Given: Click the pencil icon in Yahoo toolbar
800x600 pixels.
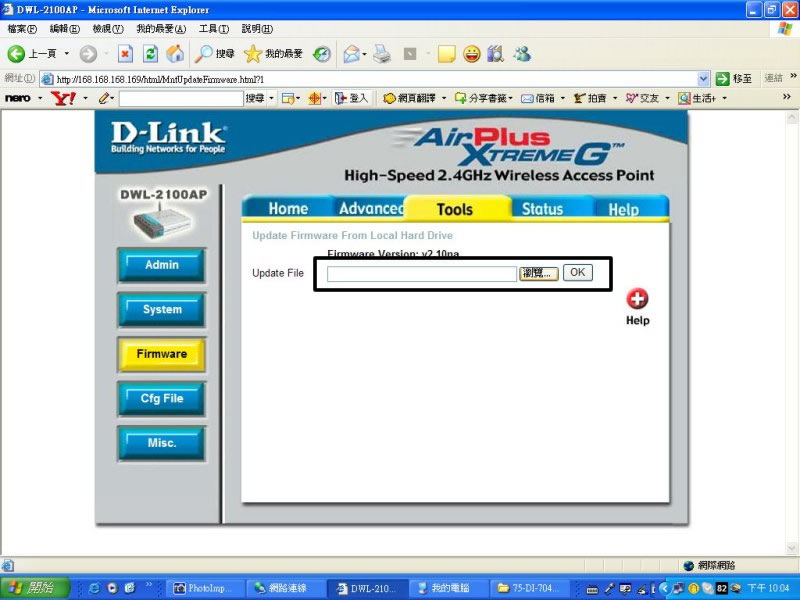Looking at the screenshot, I should (x=105, y=98).
